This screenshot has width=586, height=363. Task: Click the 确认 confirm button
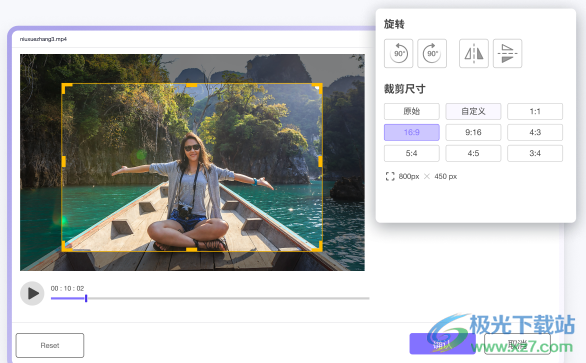tap(442, 344)
